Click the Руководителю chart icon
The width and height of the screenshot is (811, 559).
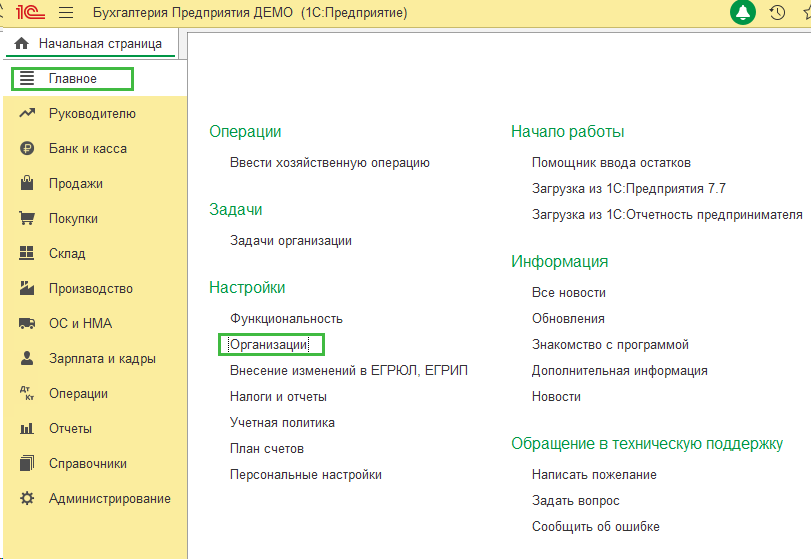(x=27, y=113)
